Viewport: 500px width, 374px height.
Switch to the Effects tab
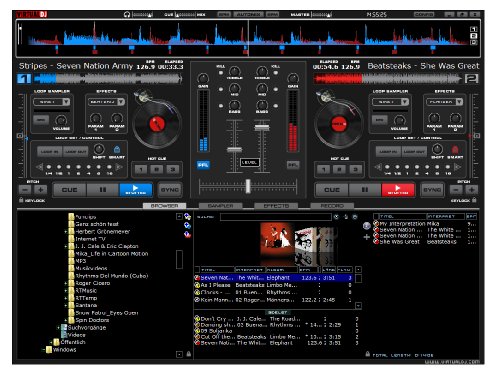pyautogui.click(x=276, y=206)
